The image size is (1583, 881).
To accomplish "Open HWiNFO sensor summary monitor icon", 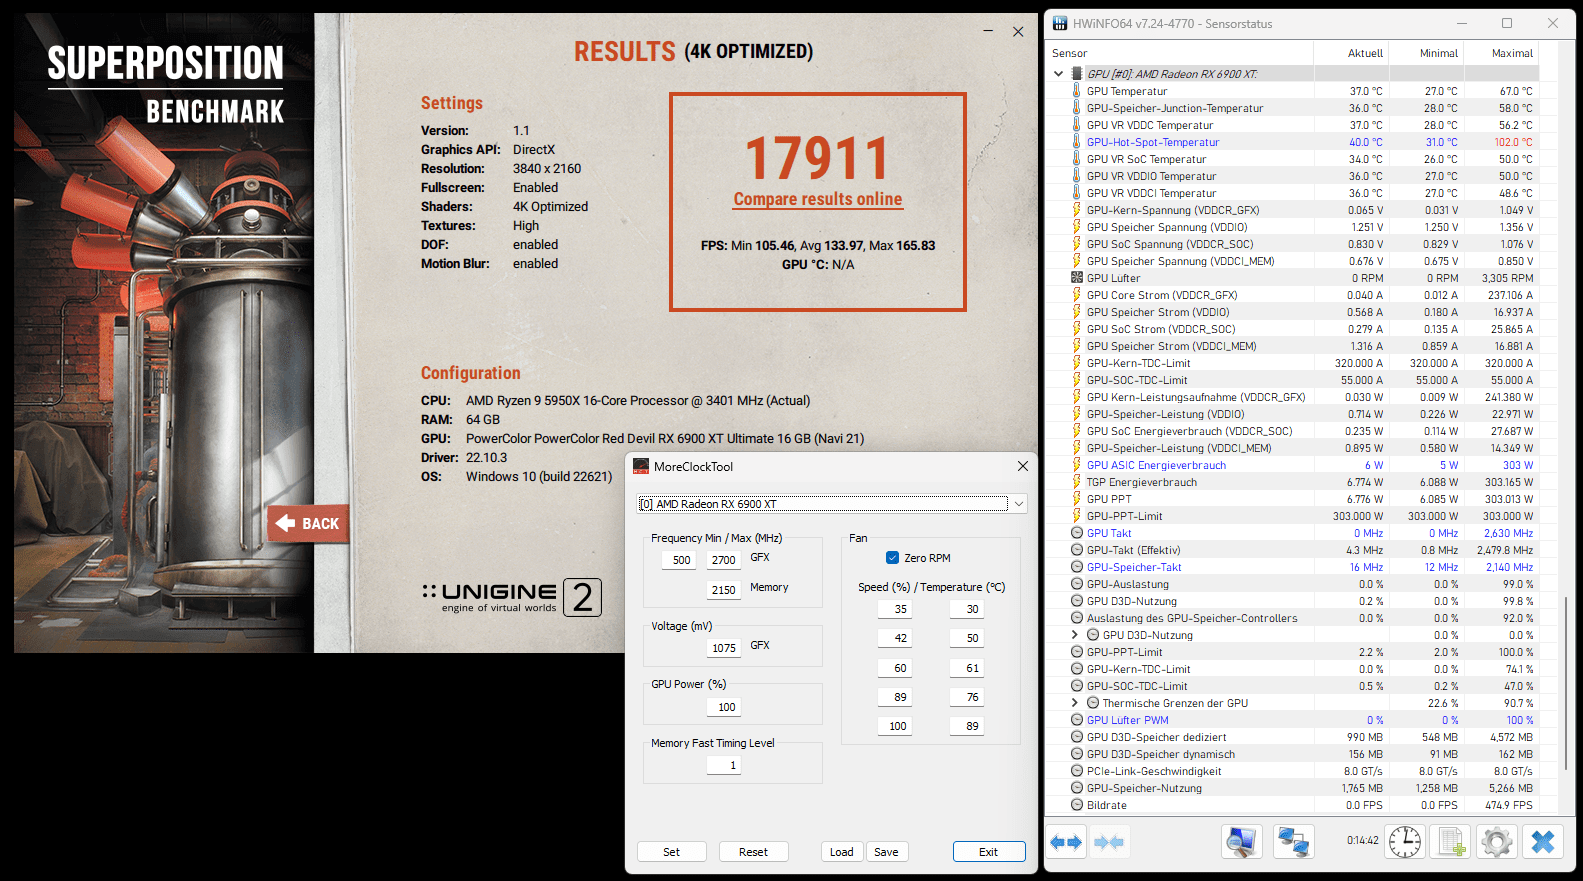I will (x=1241, y=842).
